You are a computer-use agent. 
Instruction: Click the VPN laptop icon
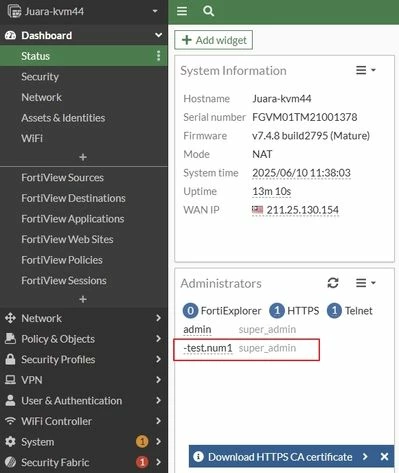pos(10,380)
